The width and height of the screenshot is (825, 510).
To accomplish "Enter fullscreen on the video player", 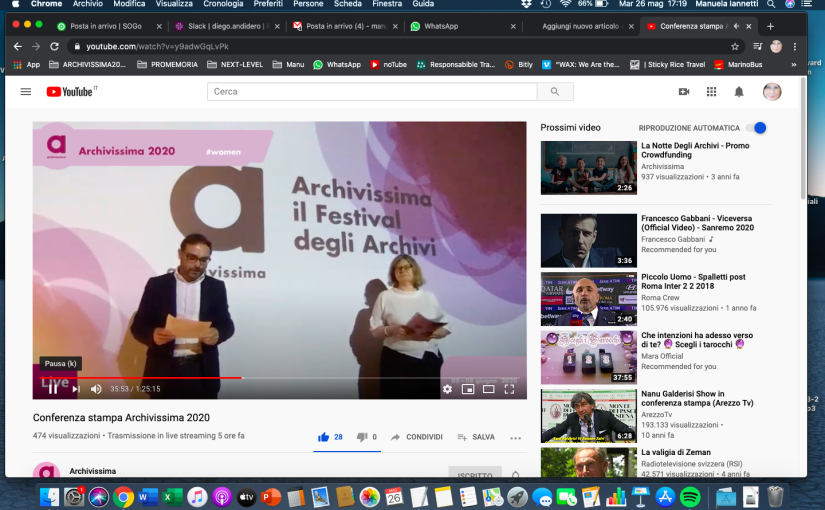I will click(509, 389).
